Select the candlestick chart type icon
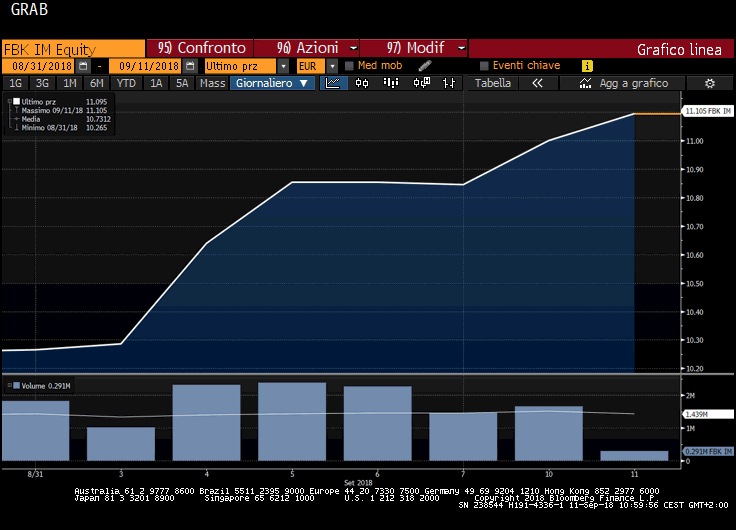Screen dimensions: 736x530 click(x=363, y=83)
